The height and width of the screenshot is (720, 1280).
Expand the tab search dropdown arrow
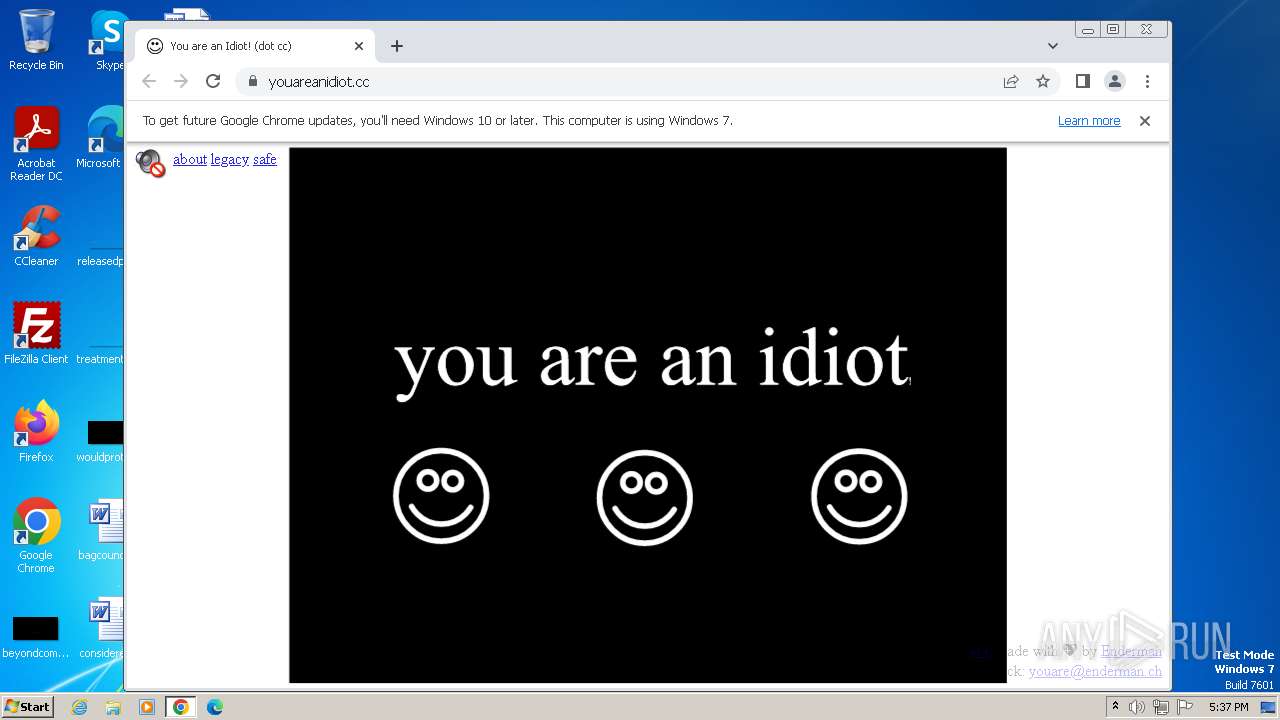tap(1053, 46)
